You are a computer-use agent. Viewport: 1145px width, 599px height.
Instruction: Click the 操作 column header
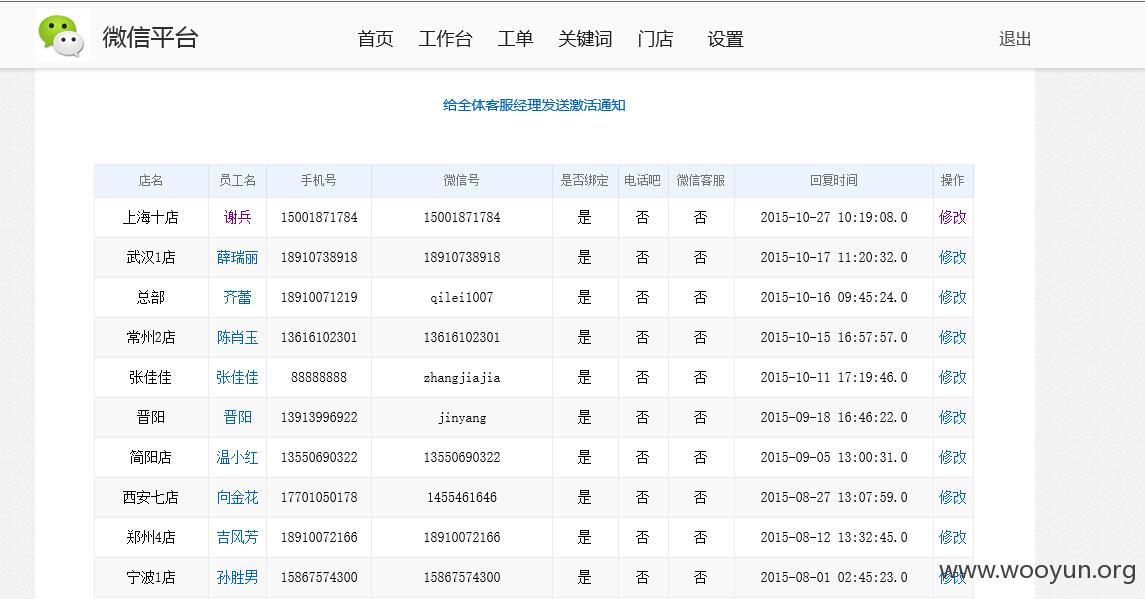pos(952,180)
